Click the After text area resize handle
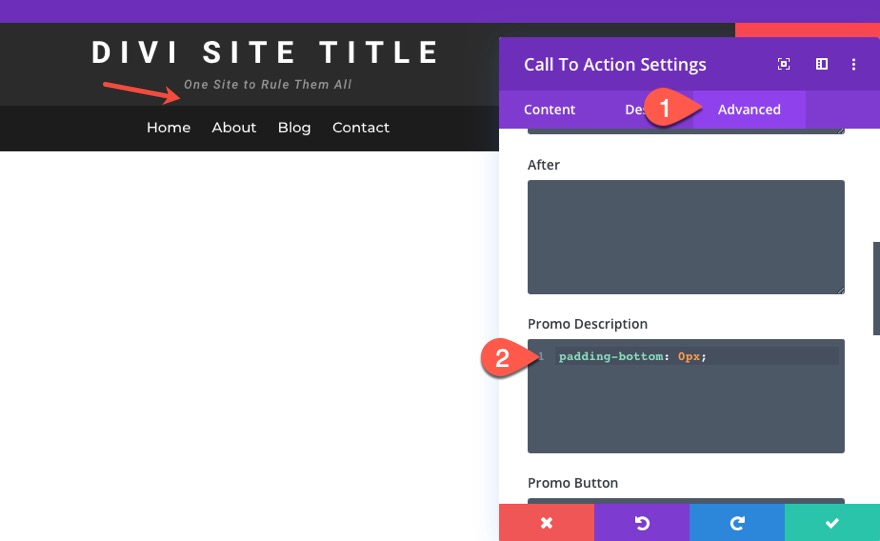 click(841, 290)
